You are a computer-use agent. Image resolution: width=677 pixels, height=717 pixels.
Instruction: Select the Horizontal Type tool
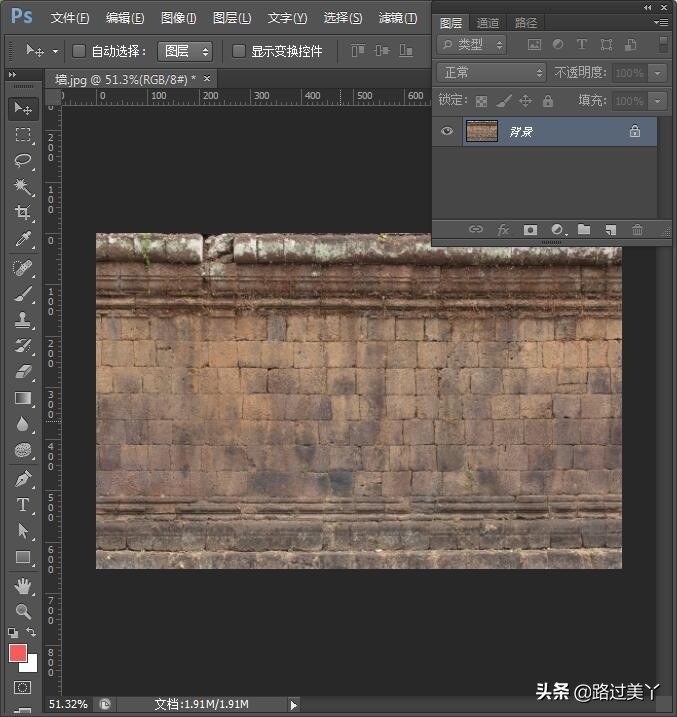point(23,505)
